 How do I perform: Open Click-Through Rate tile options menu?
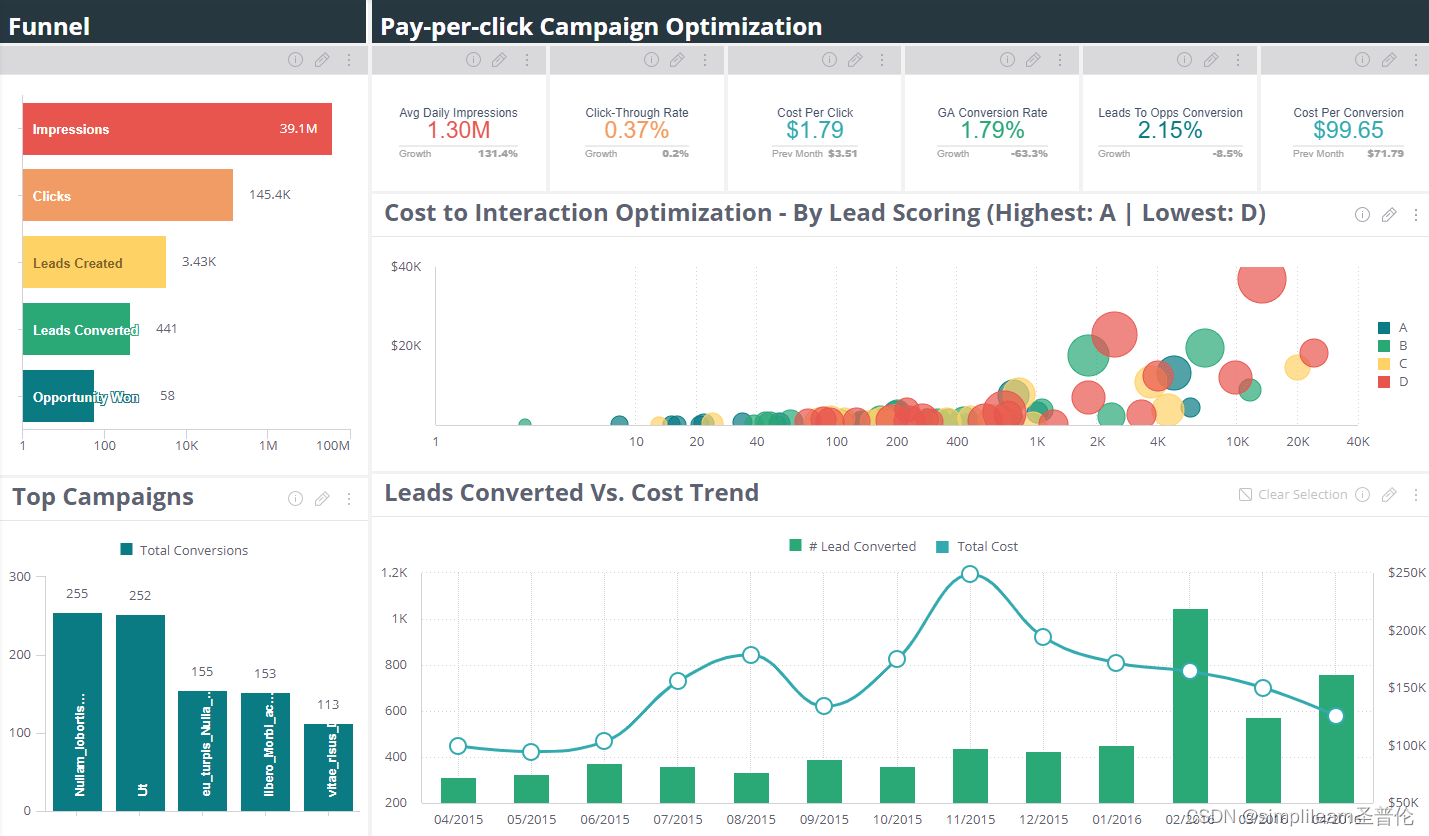705,60
